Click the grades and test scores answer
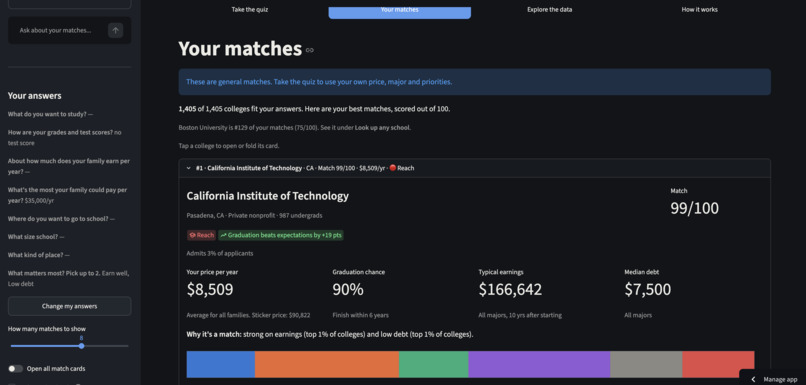This screenshot has height=385, width=806. (65, 137)
